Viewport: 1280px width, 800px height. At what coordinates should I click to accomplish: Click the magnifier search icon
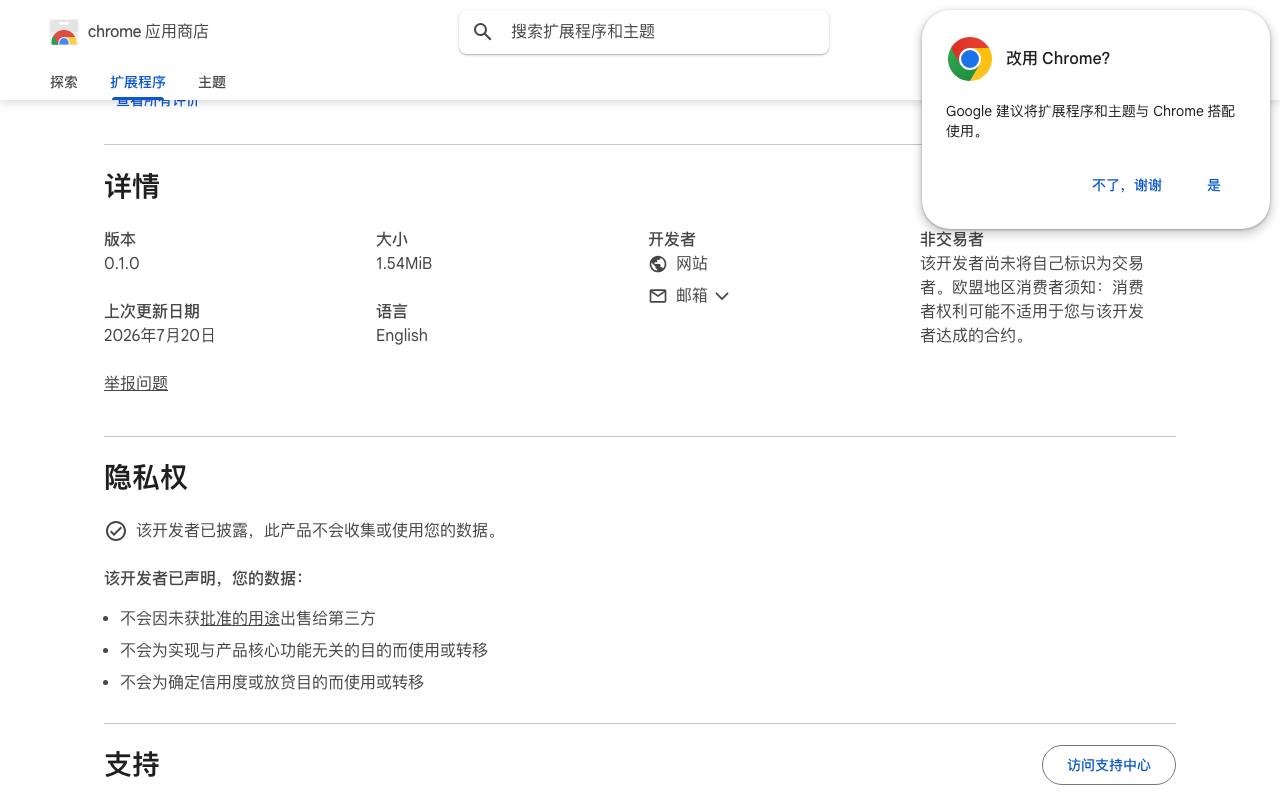click(x=483, y=32)
